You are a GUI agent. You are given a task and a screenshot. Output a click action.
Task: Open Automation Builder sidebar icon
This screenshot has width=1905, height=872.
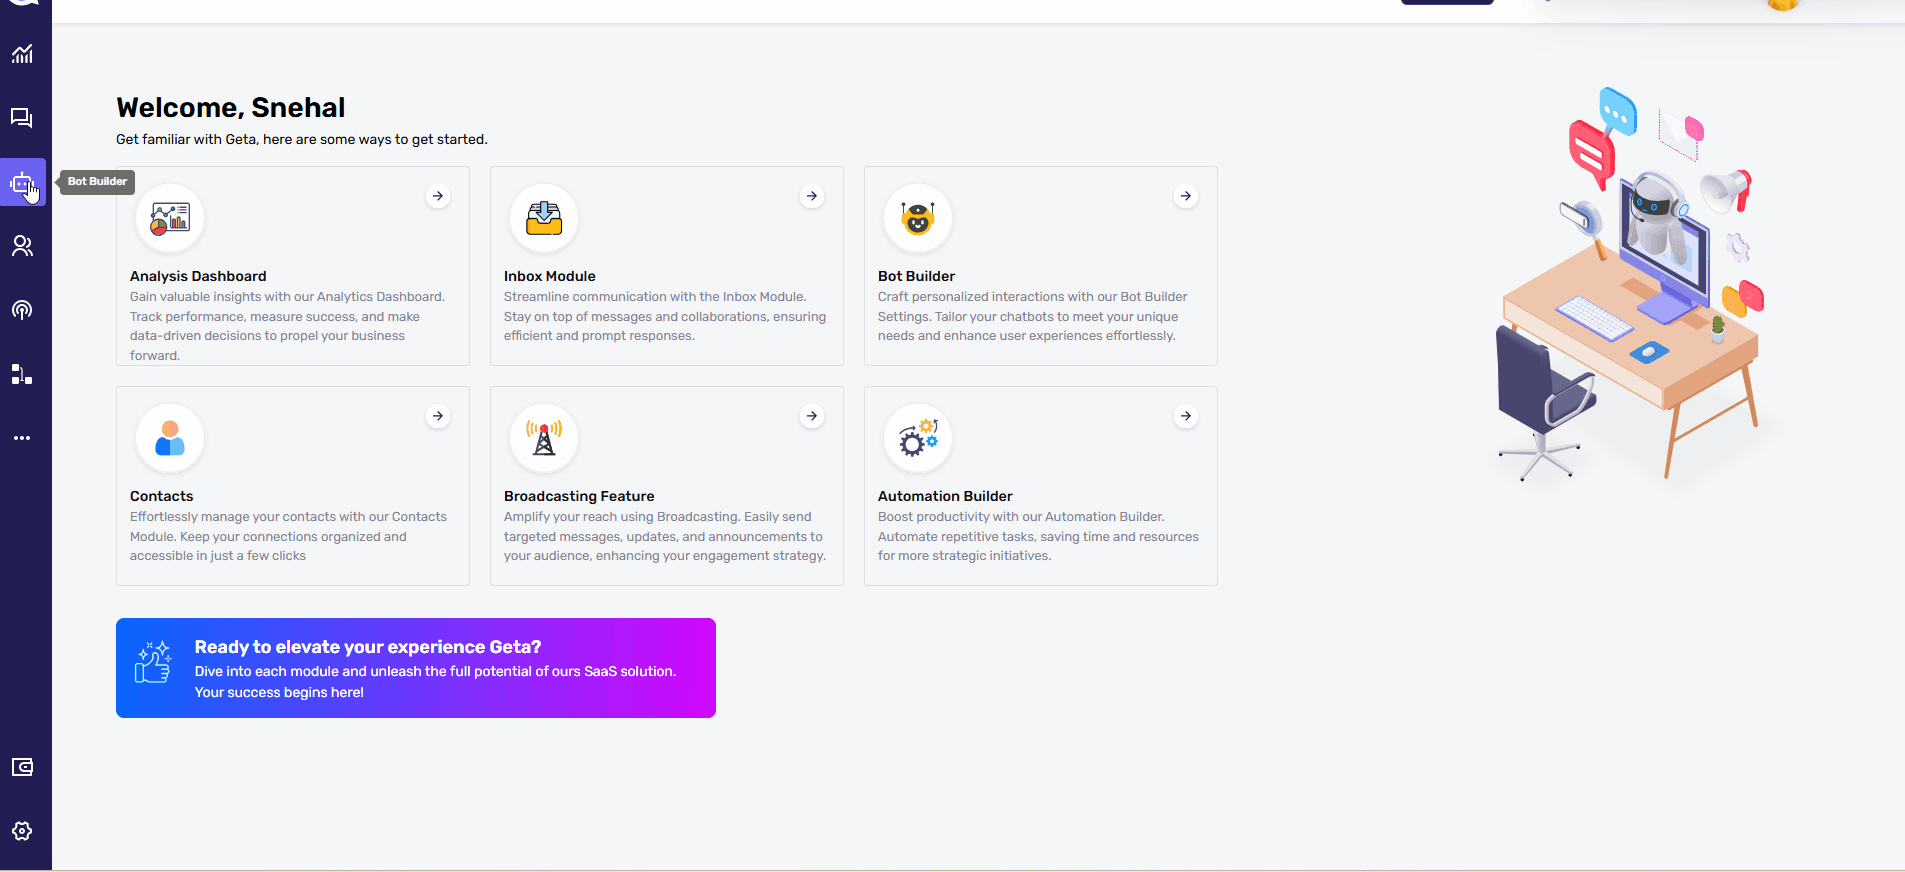[22, 374]
